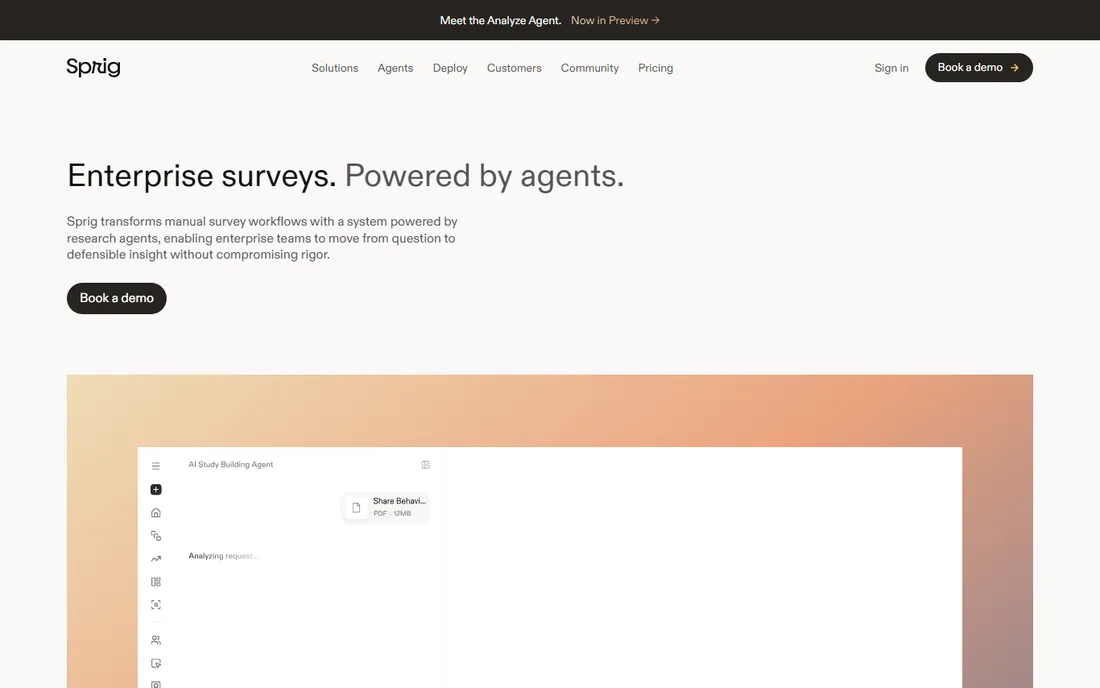Open the Solutions menu
Image resolution: width=1100 pixels, height=688 pixels.
335,68
